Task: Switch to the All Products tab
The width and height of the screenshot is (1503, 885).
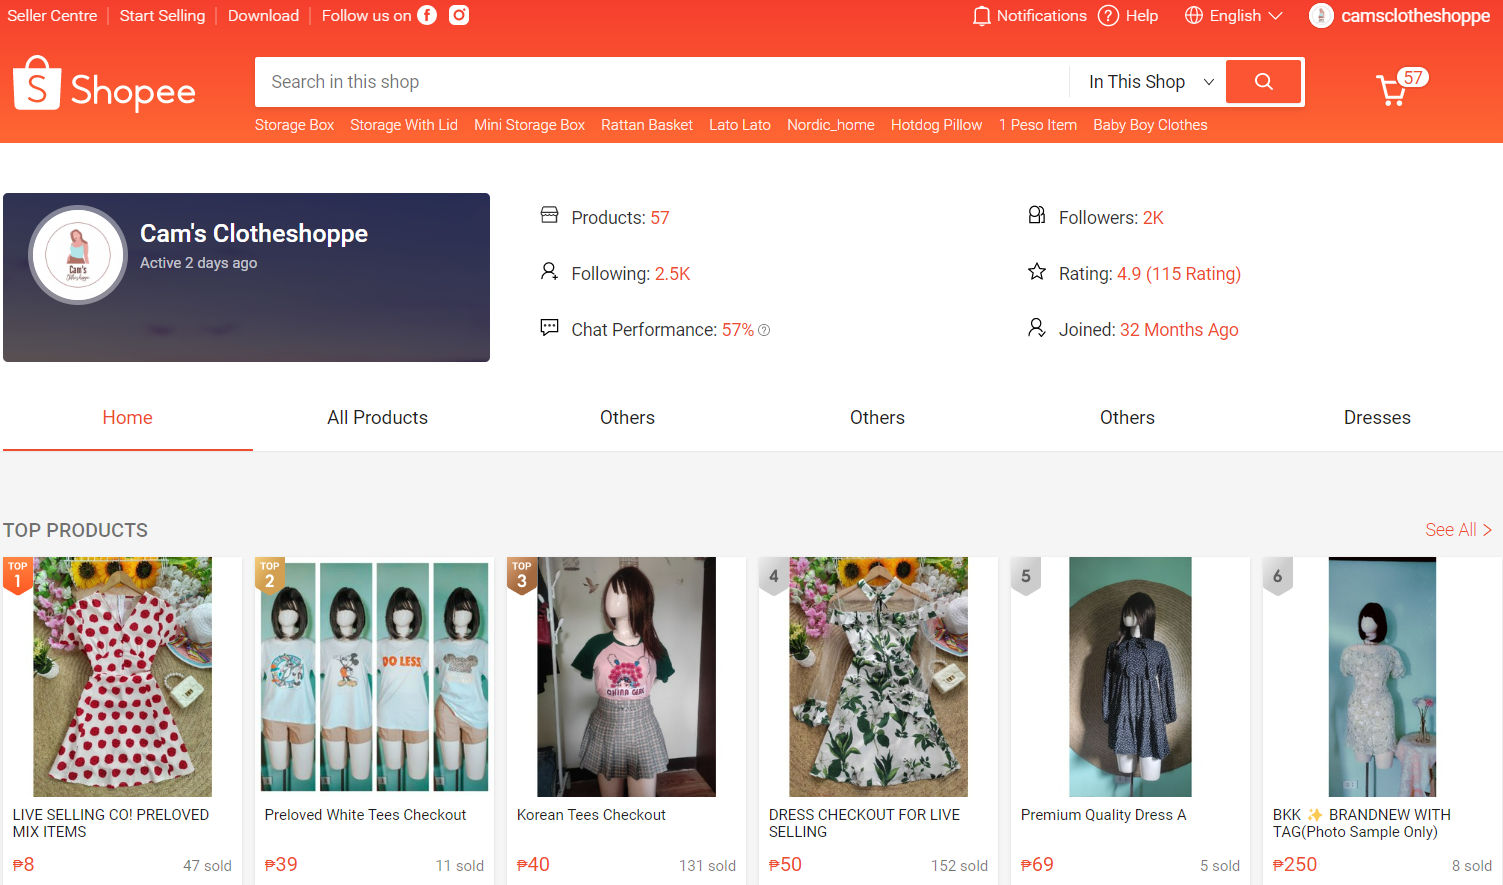Action: (x=378, y=418)
